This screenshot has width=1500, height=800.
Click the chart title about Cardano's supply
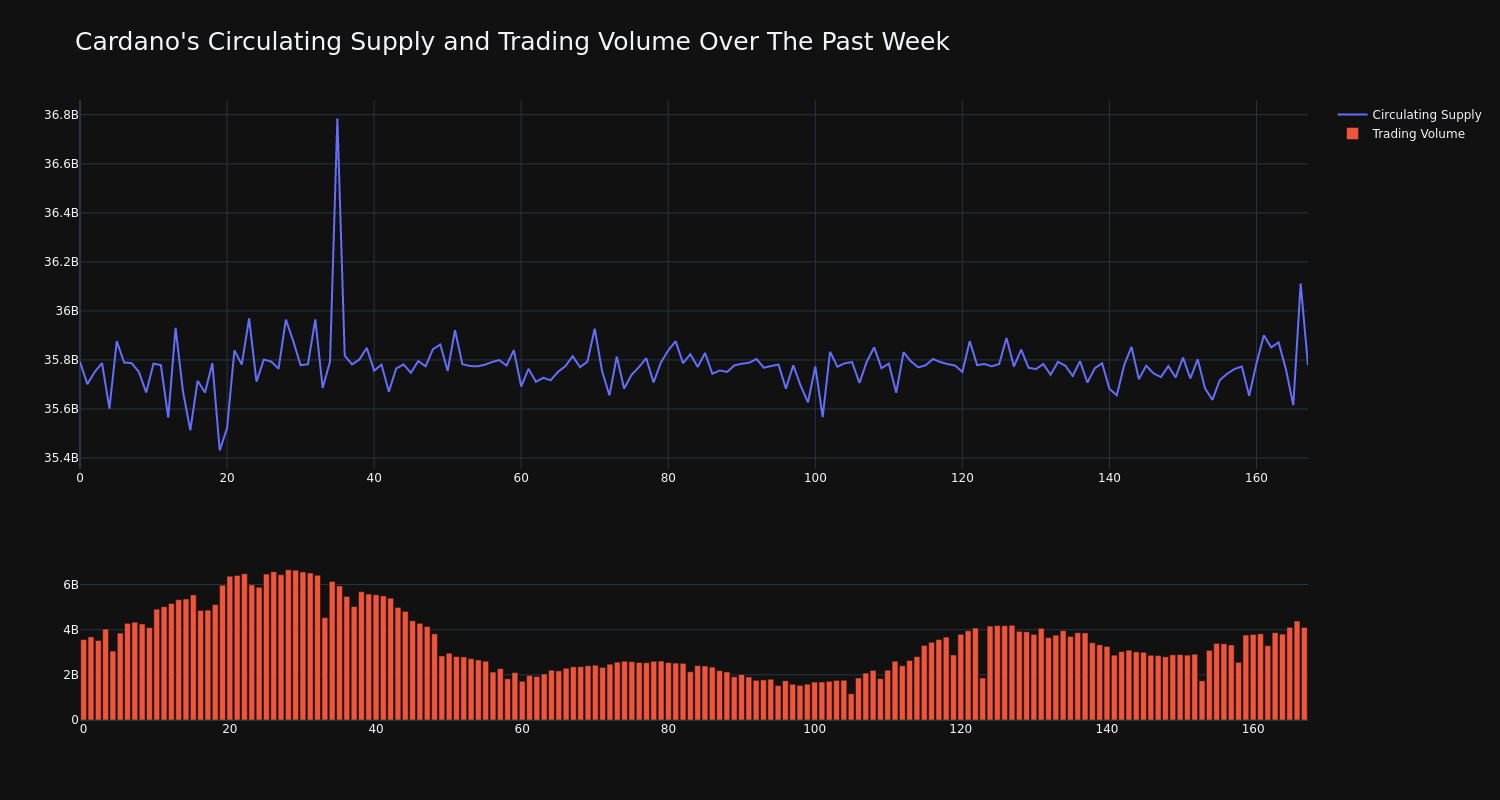tap(512, 42)
